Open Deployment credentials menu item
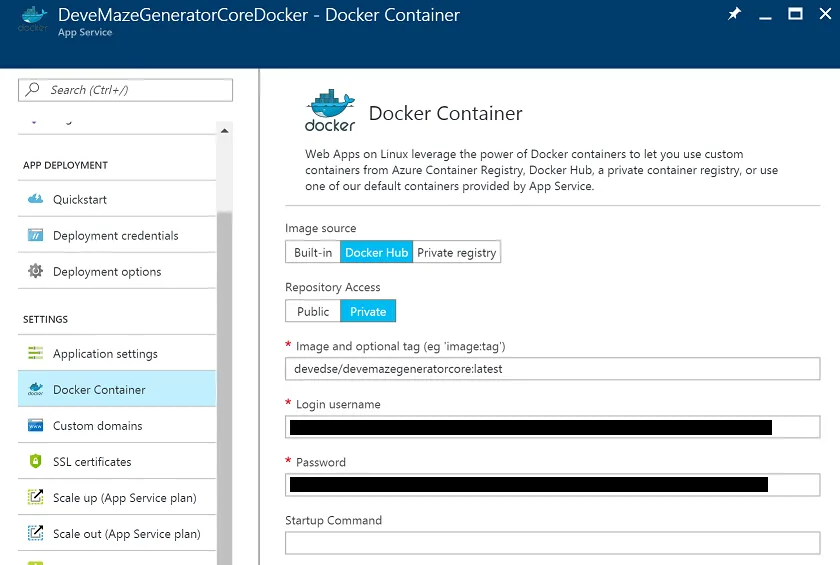The width and height of the screenshot is (840, 565). click(115, 235)
